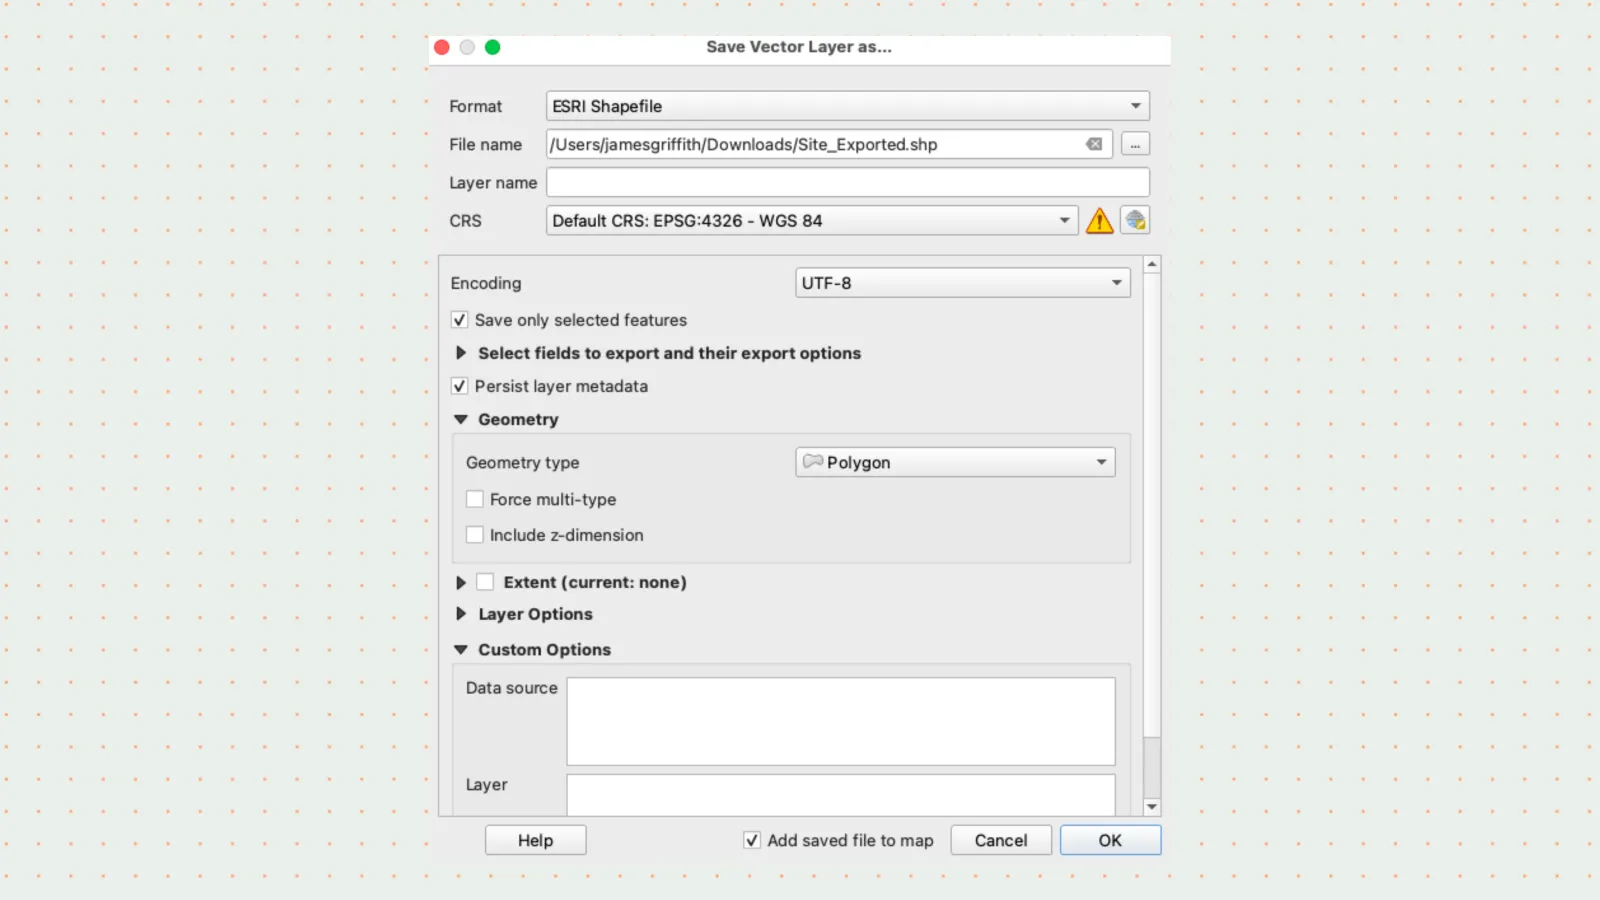Toggle Save only selected features checkbox

coord(460,320)
